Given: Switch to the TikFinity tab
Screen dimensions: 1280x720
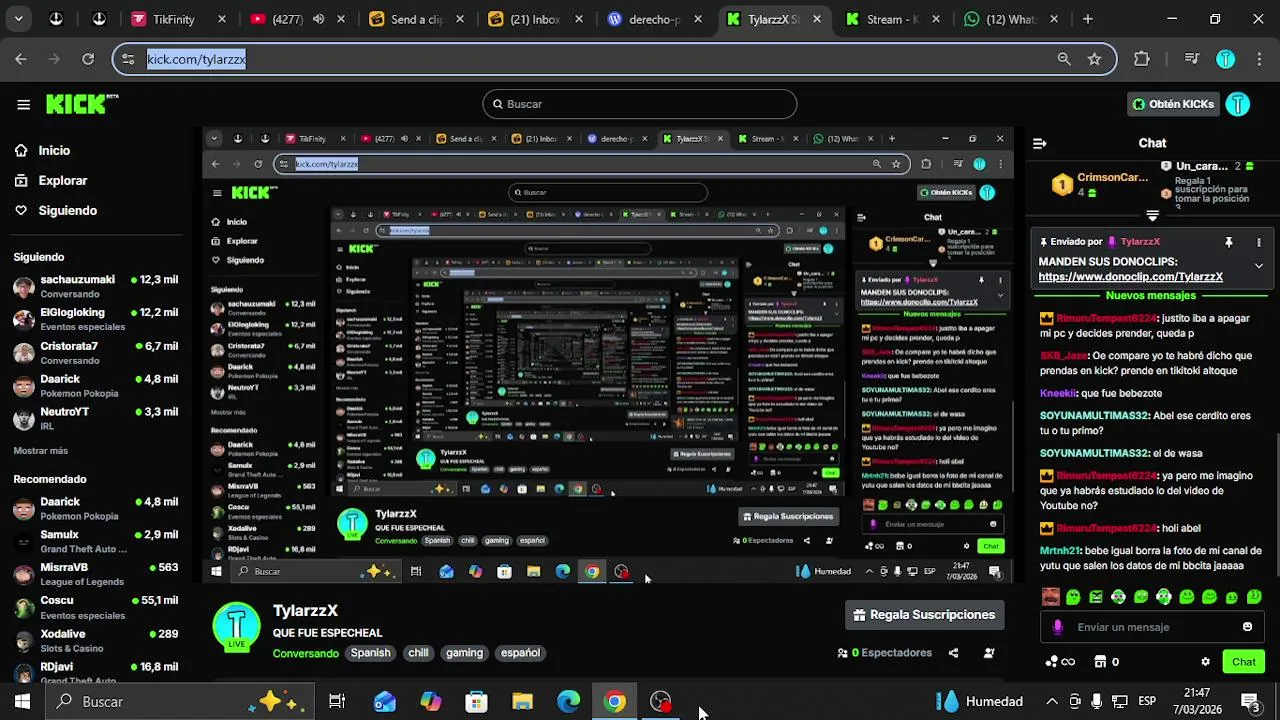Looking at the screenshot, I should (x=180, y=19).
